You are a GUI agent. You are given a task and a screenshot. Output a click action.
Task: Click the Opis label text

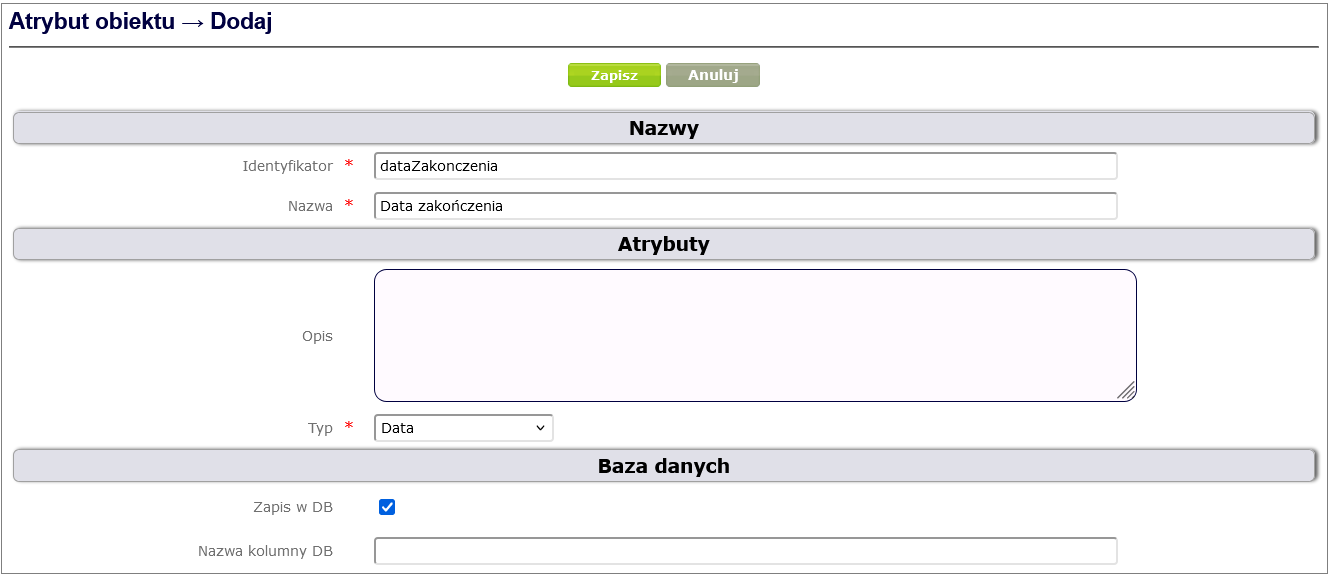pyautogui.click(x=317, y=336)
